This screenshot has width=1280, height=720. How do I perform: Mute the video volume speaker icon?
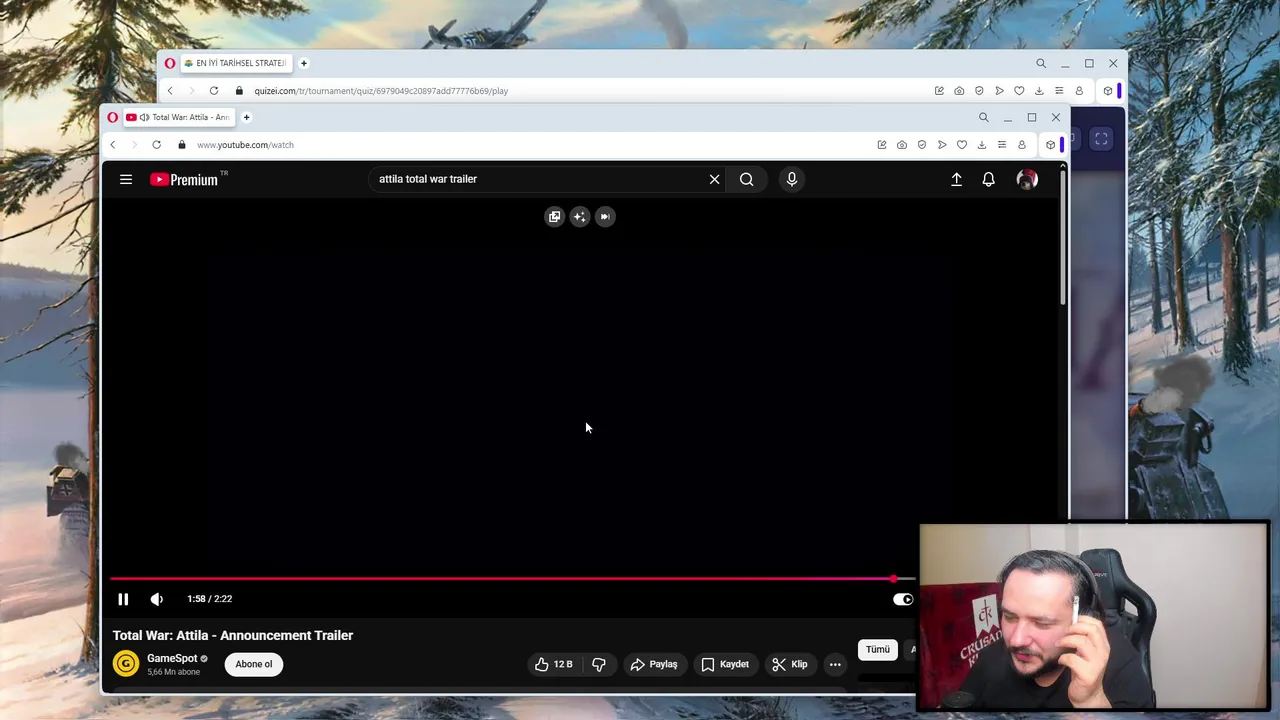pyautogui.click(x=157, y=599)
